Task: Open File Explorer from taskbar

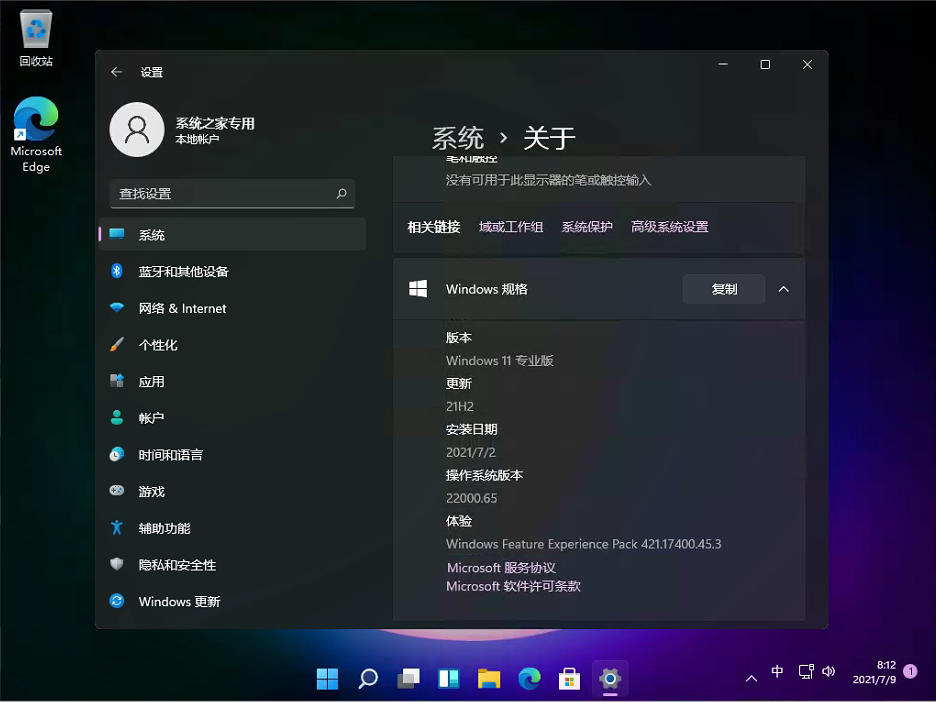Action: point(489,679)
